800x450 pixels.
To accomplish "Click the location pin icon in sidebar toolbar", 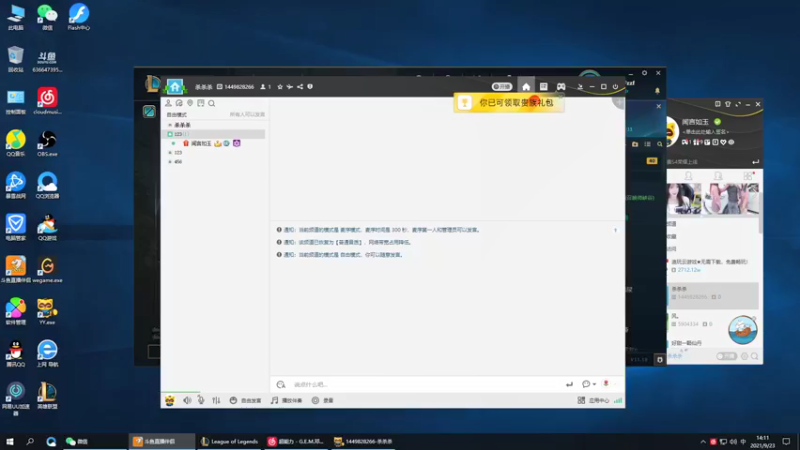I will pyautogui.click(x=190, y=103).
